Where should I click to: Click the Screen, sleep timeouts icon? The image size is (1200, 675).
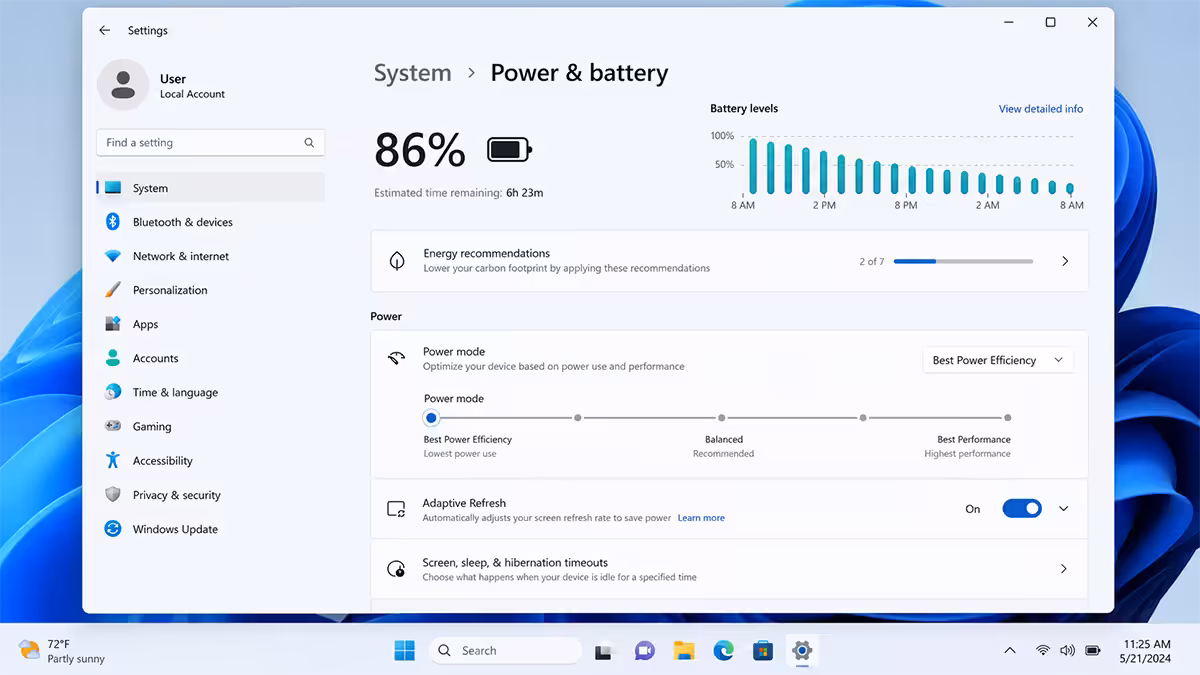pos(396,569)
